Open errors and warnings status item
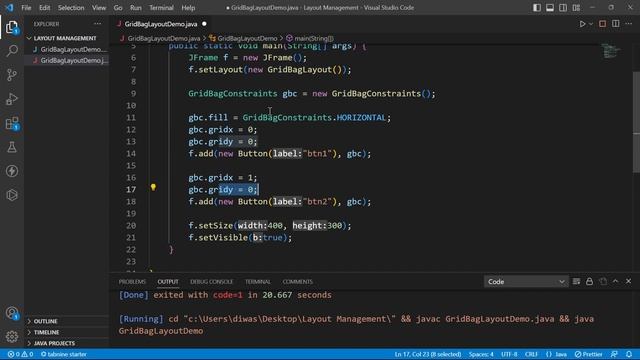The height and width of the screenshot is (360, 640). point(20,354)
